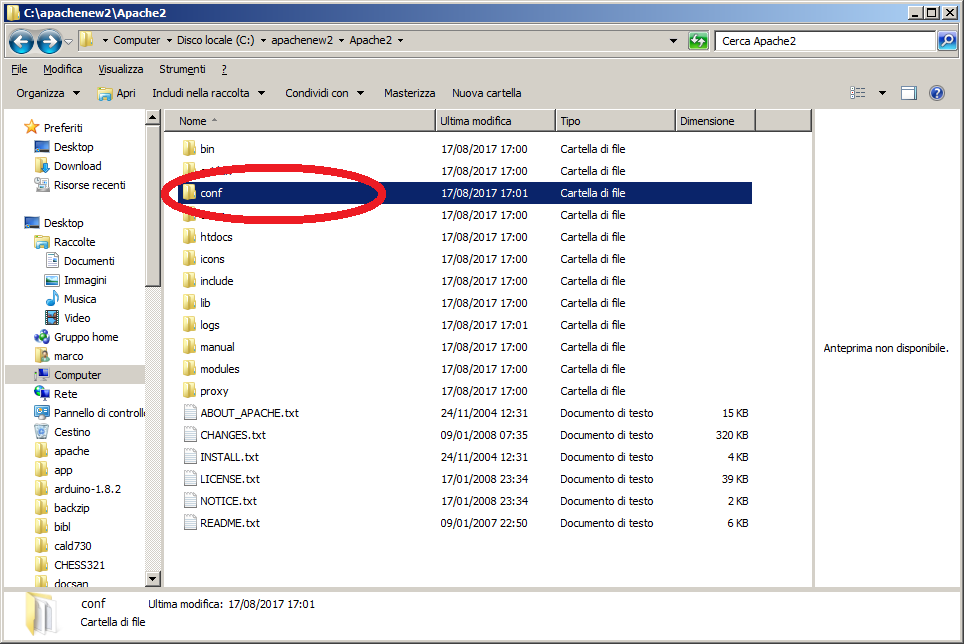
Task: Select the CHANGES.txt file
Action: (232, 435)
